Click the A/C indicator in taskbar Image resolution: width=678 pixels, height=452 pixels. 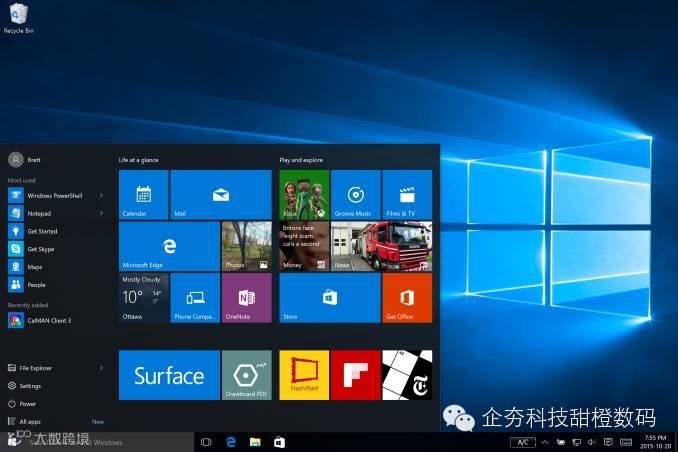523,442
